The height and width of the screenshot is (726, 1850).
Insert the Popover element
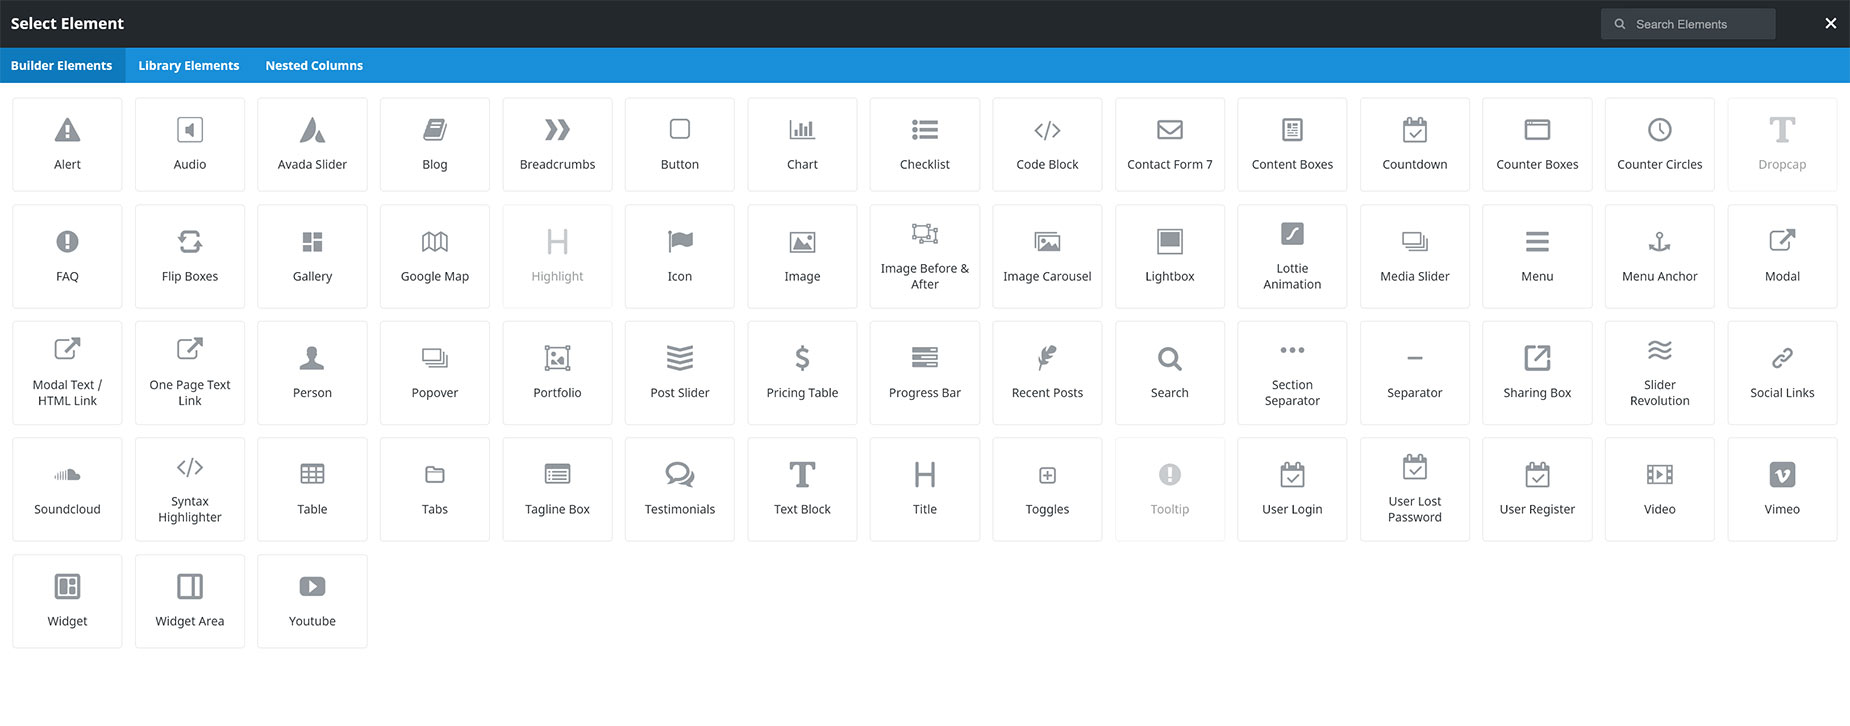click(435, 373)
